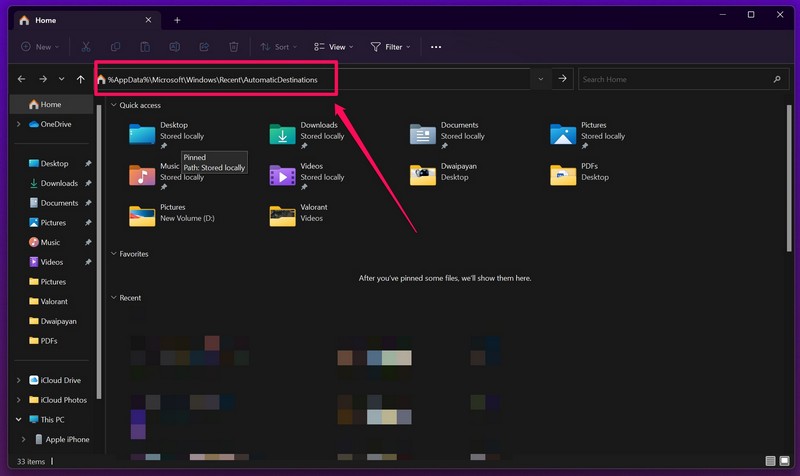Go up one directory level arrow
Image resolution: width=800 pixels, height=476 pixels.
click(x=81, y=79)
